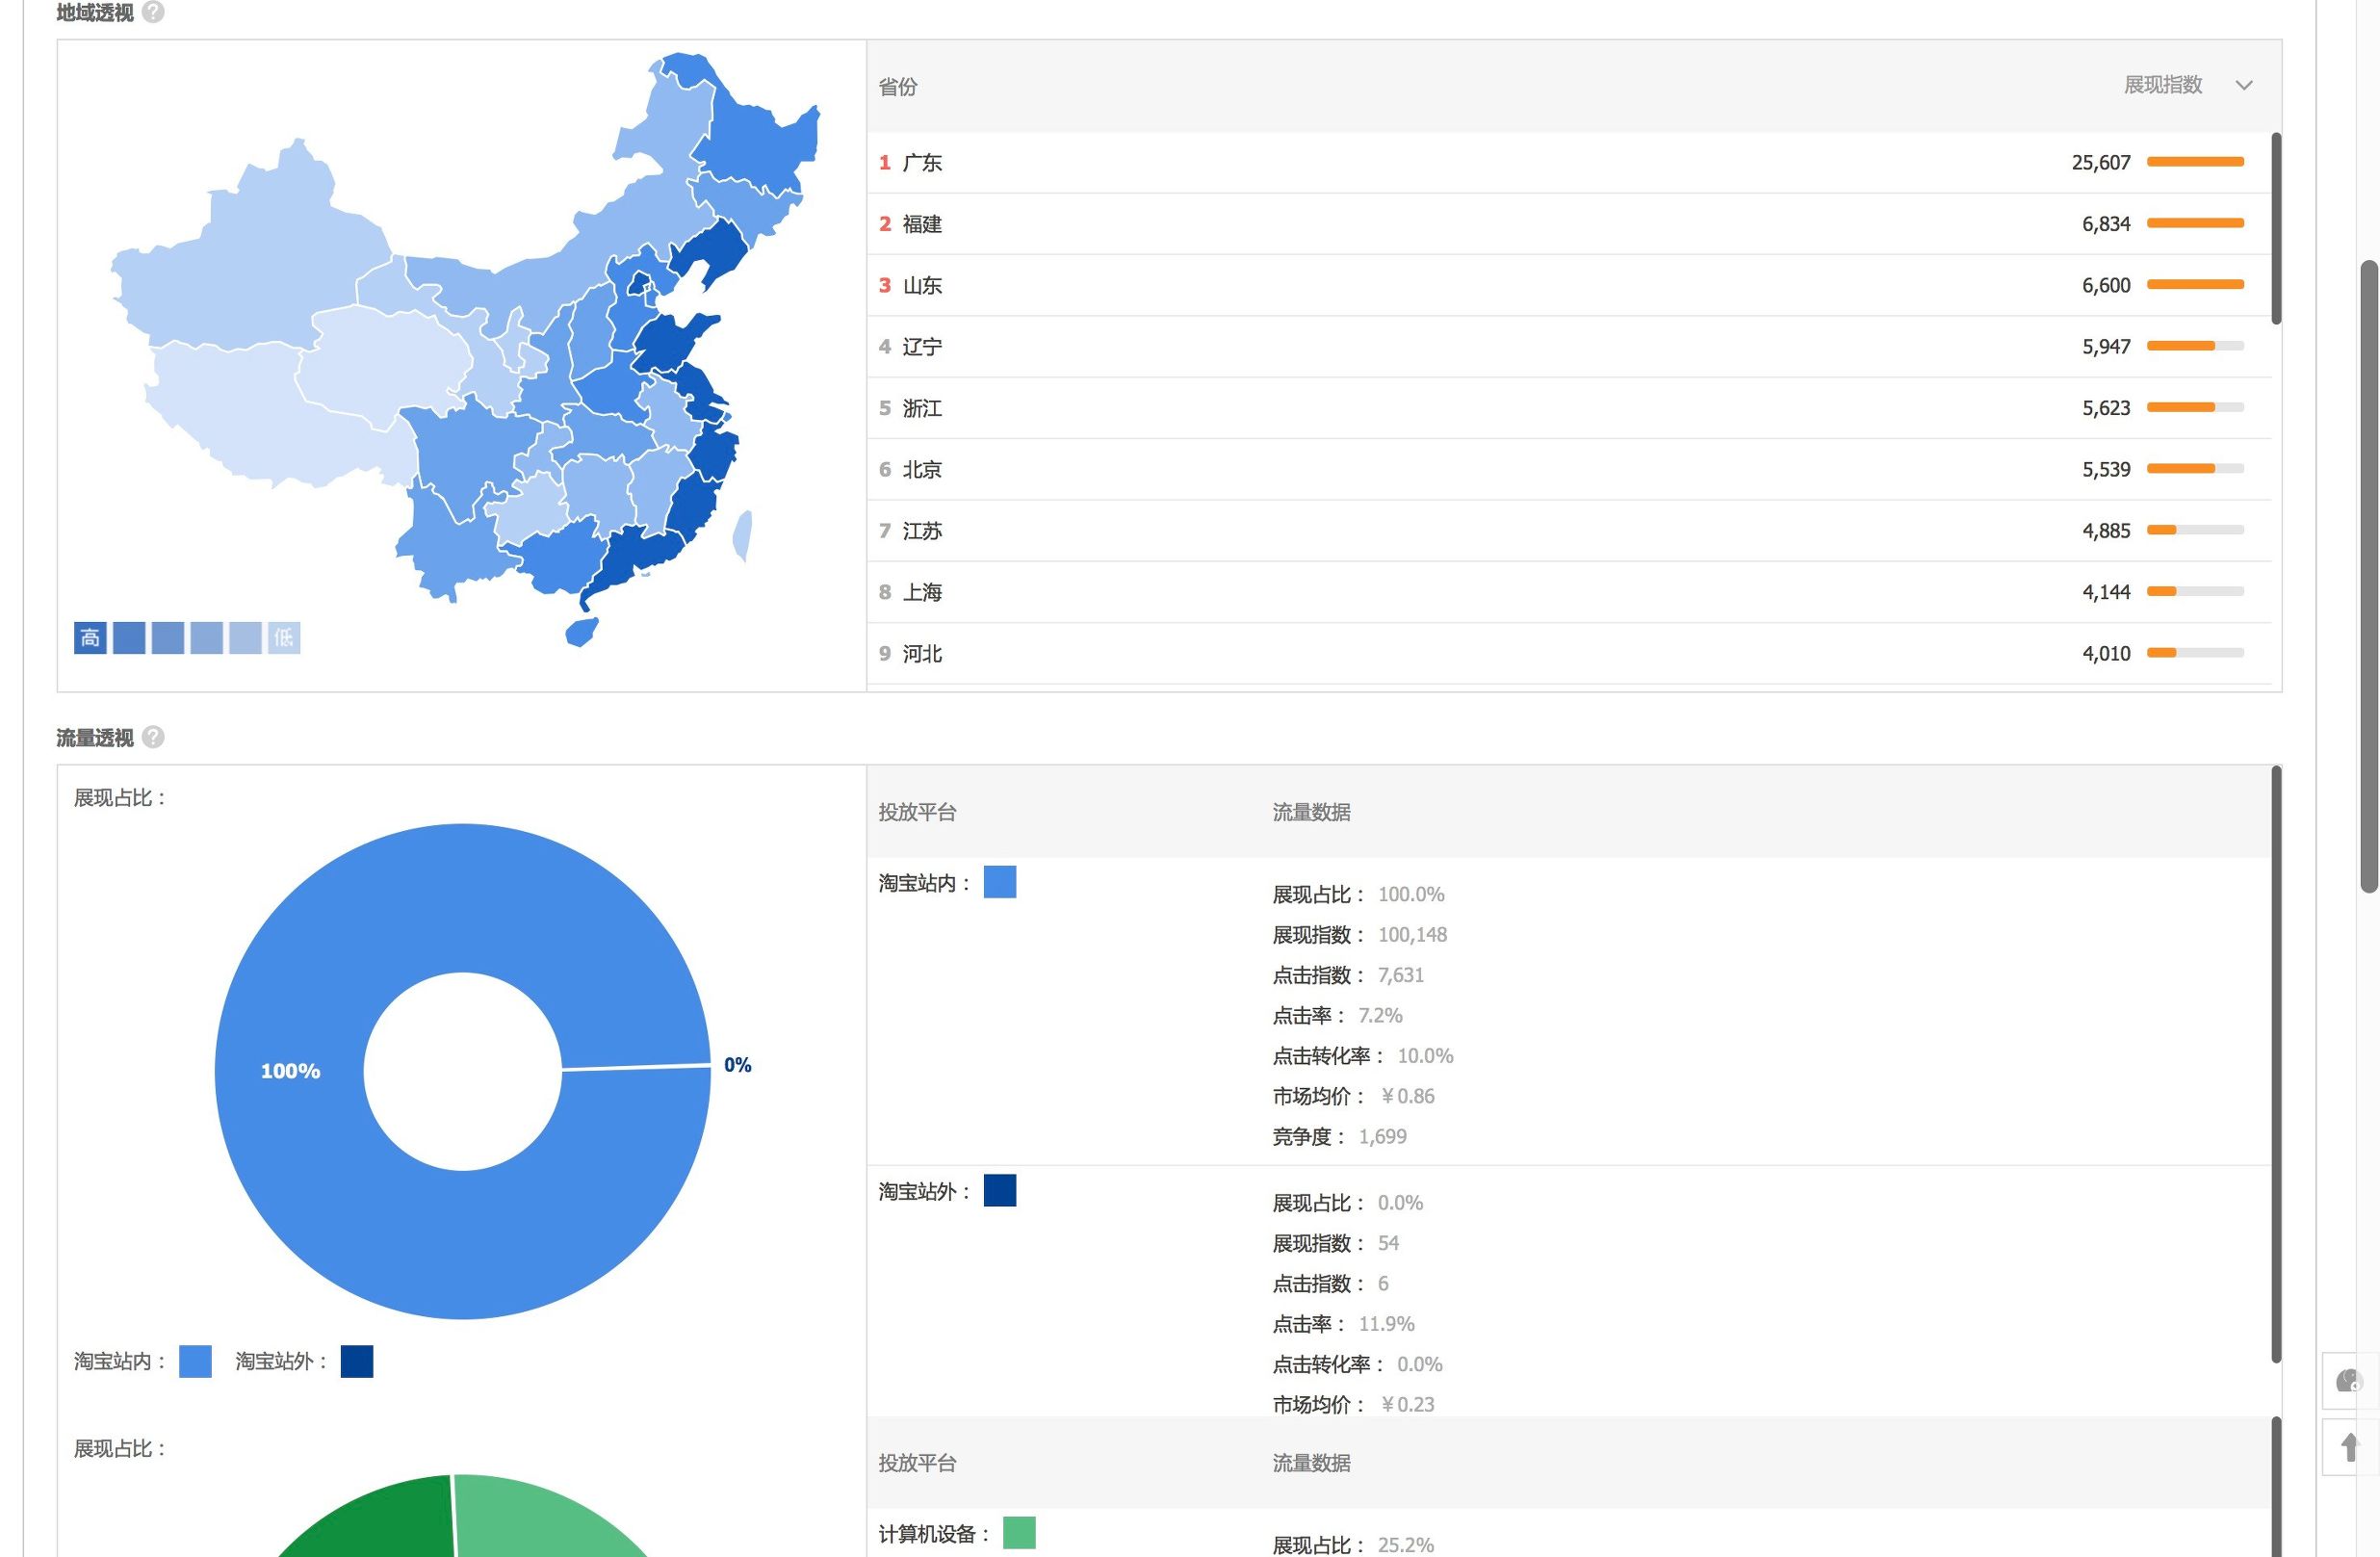Click the dark blue square icon beside 淘宝站外
The image size is (2380, 1557).
click(999, 1190)
